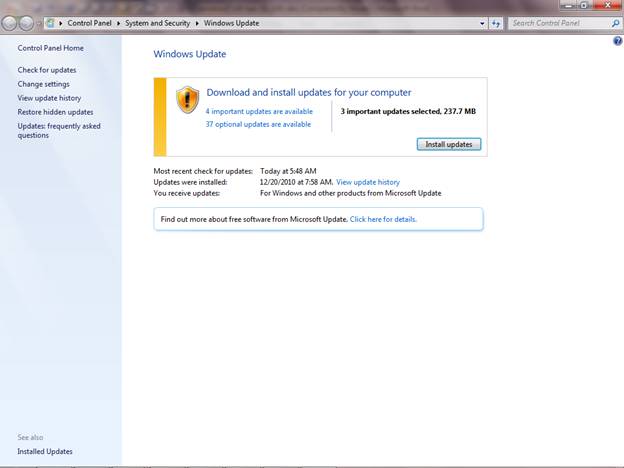Click the 'Most recent check for updates:' label
The height and width of the screenshot is (468, 624).
pyautogui.click(x=203, y=171)
